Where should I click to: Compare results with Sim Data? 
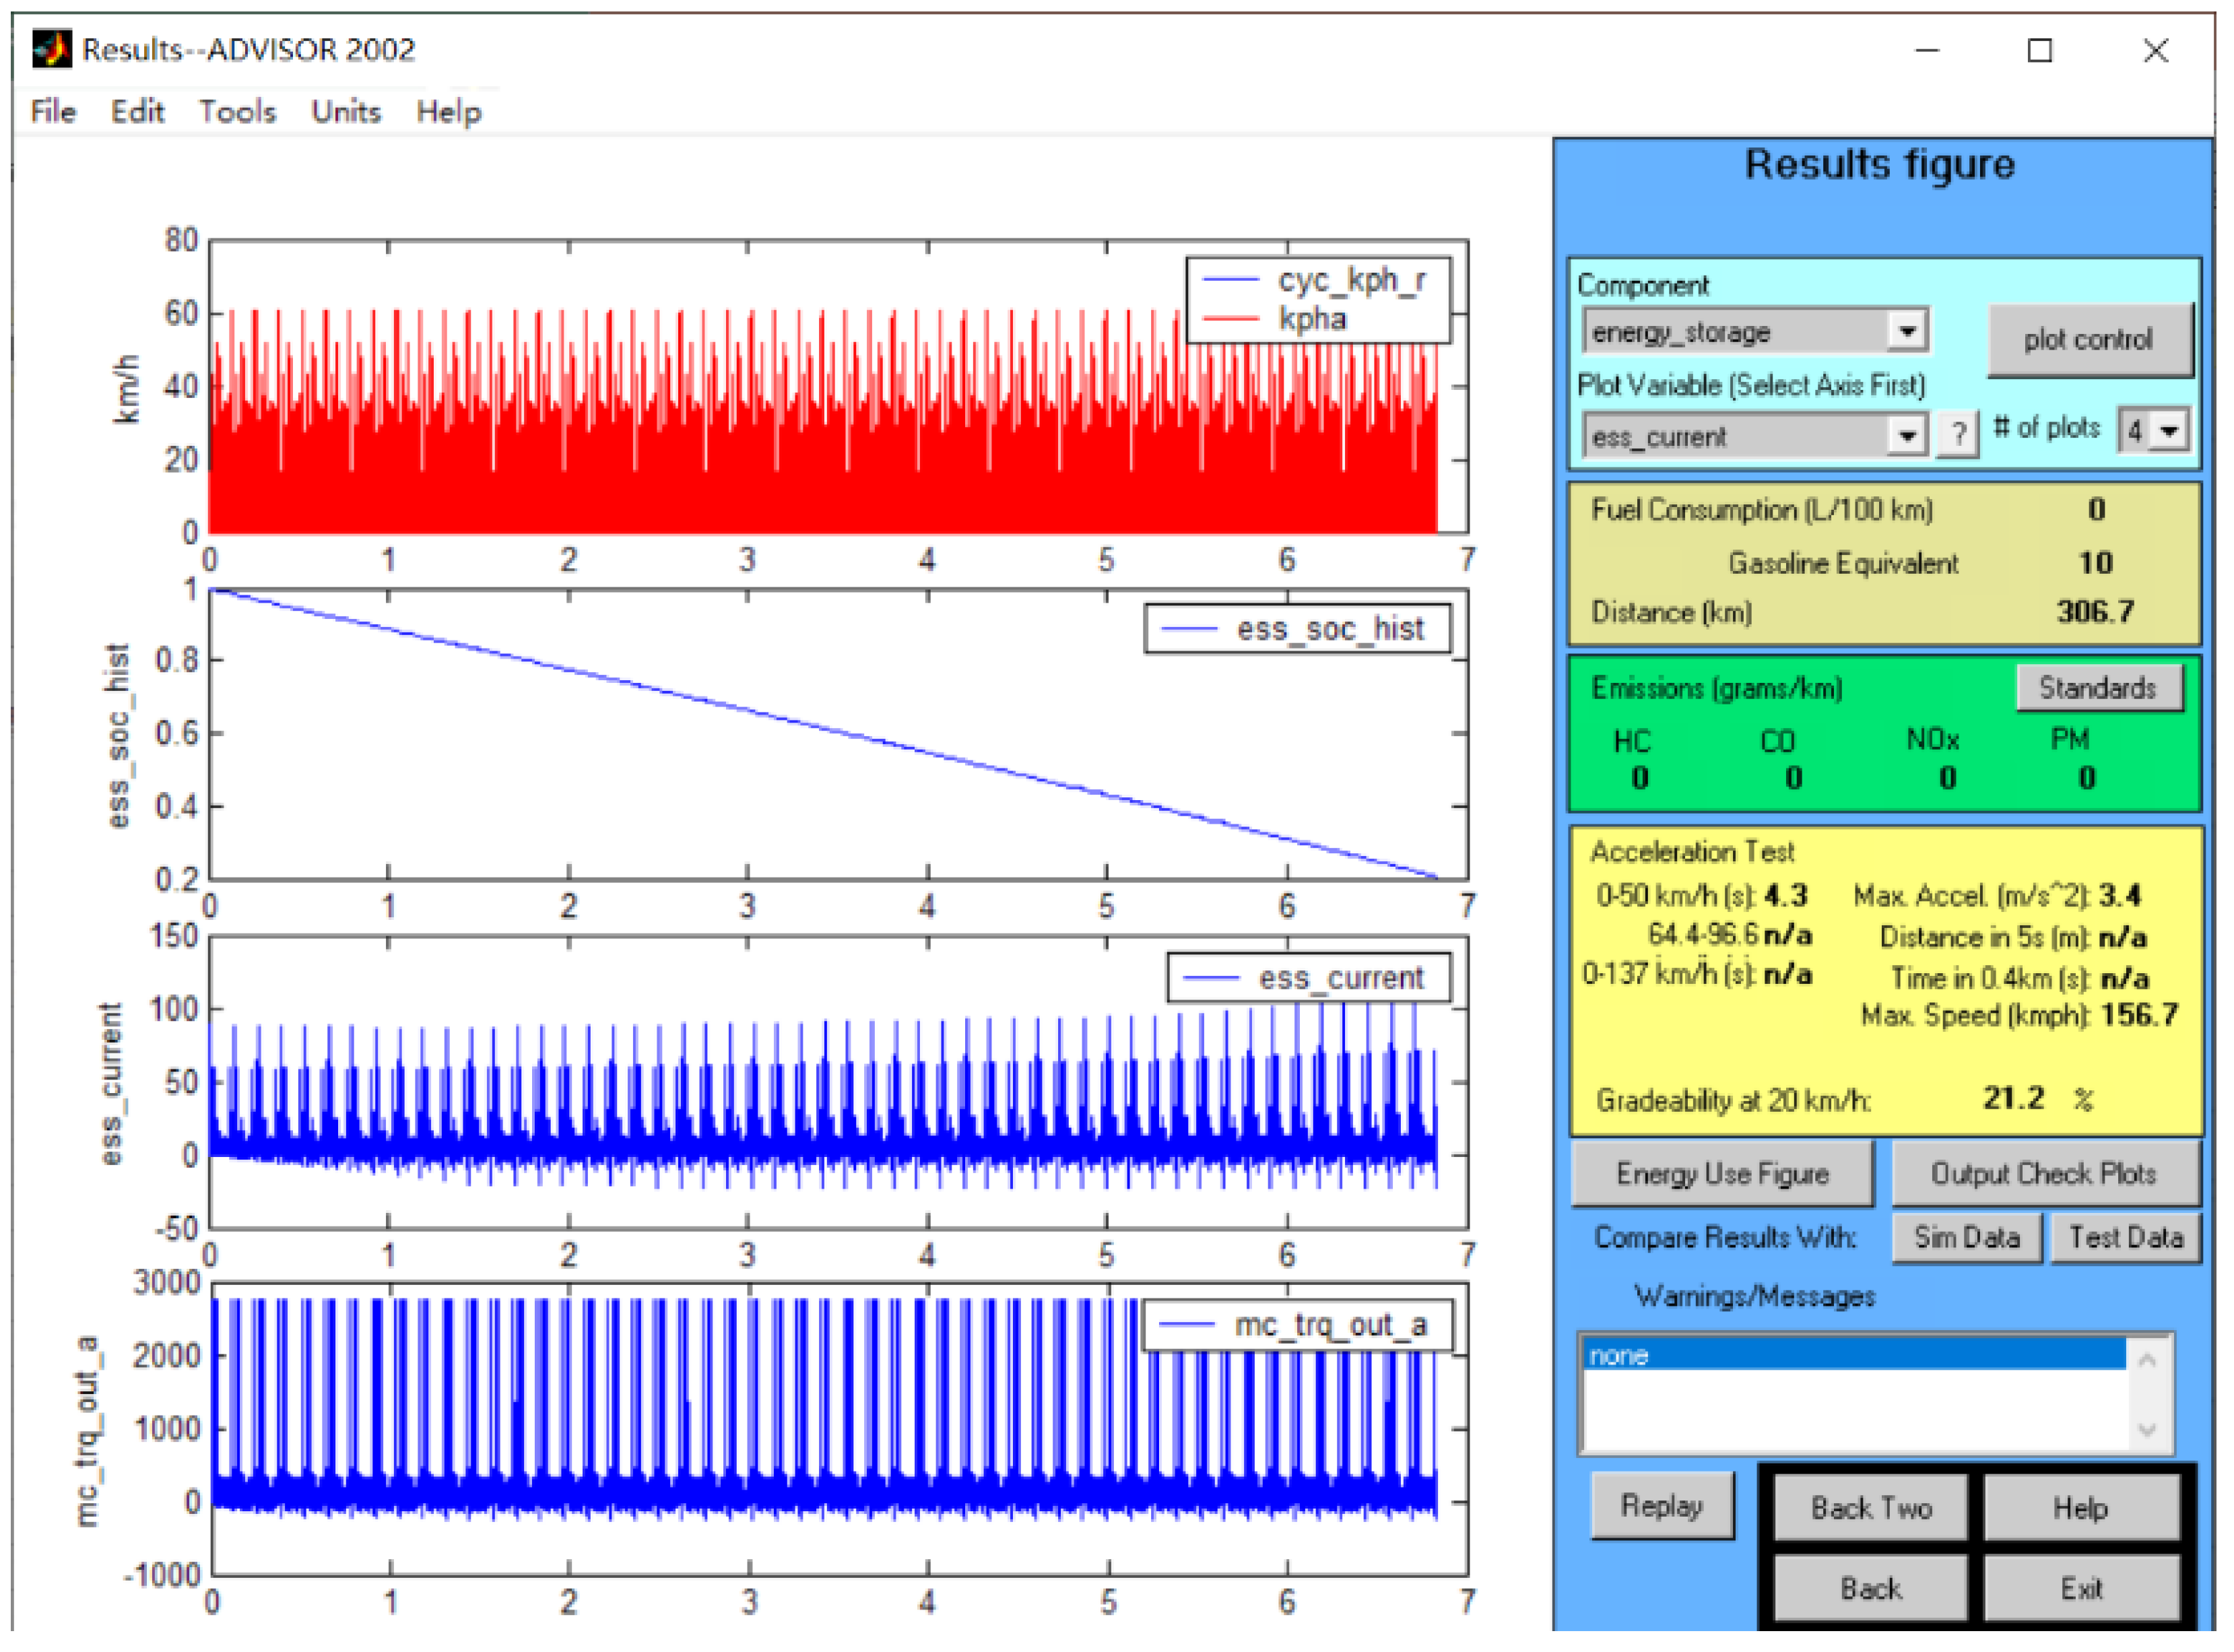tap(1966, 1237)
